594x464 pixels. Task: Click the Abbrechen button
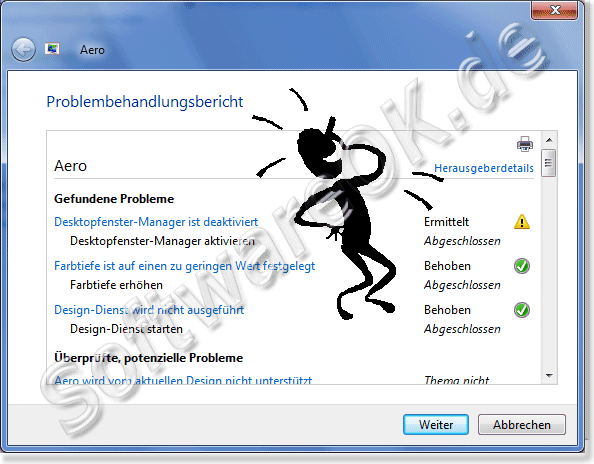pyautogui.click(x=522, y=425)
